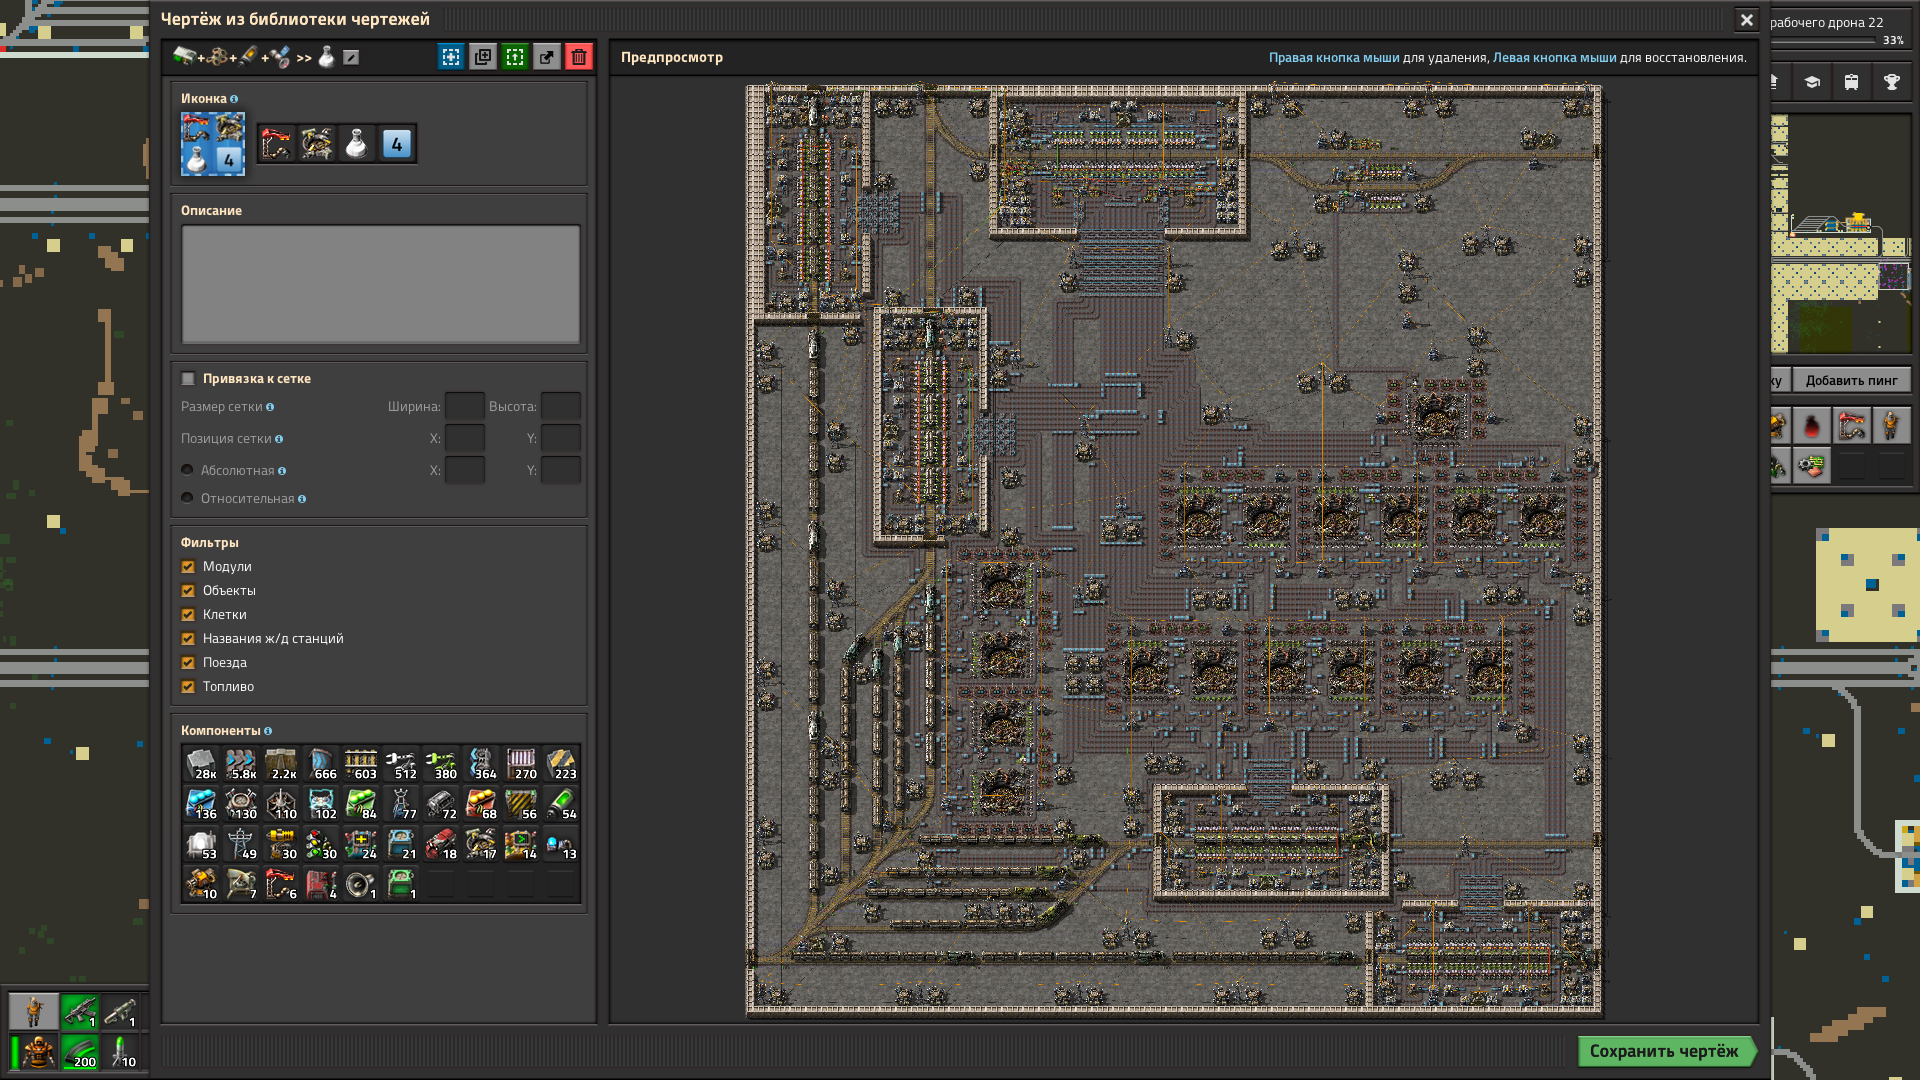Click the duplicate blueprint copy icon
The height and width of the screenshot is (1080, 1920).
point(483,57)
